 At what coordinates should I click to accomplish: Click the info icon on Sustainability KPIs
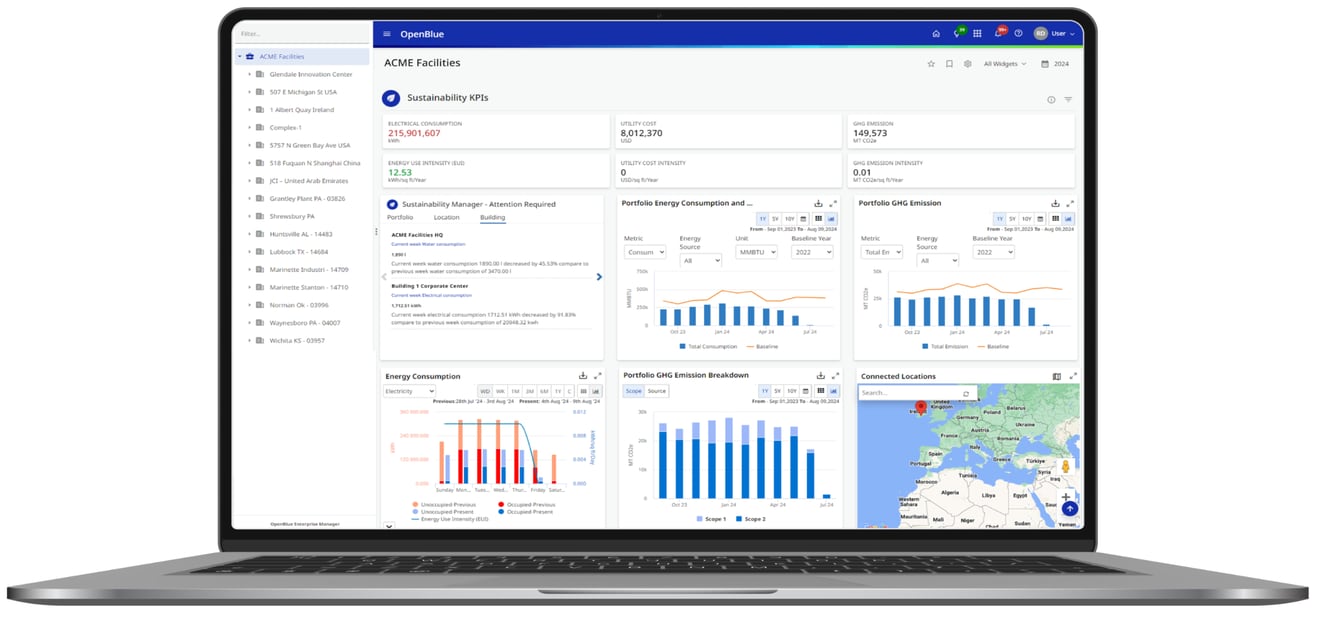pos(1051,99)
